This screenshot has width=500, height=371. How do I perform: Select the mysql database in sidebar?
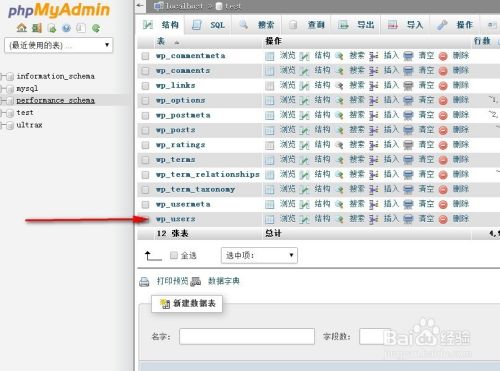click(27, 89)
